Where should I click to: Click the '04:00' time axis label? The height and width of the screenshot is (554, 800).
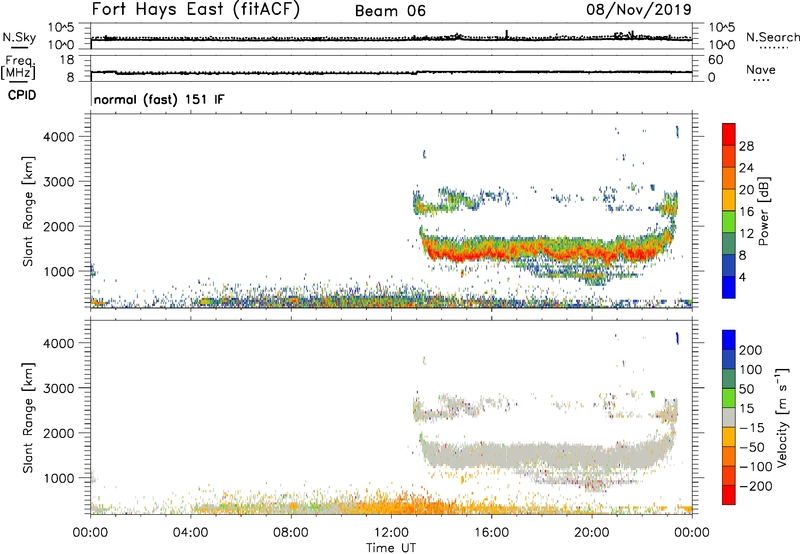(x=191, y=533)
